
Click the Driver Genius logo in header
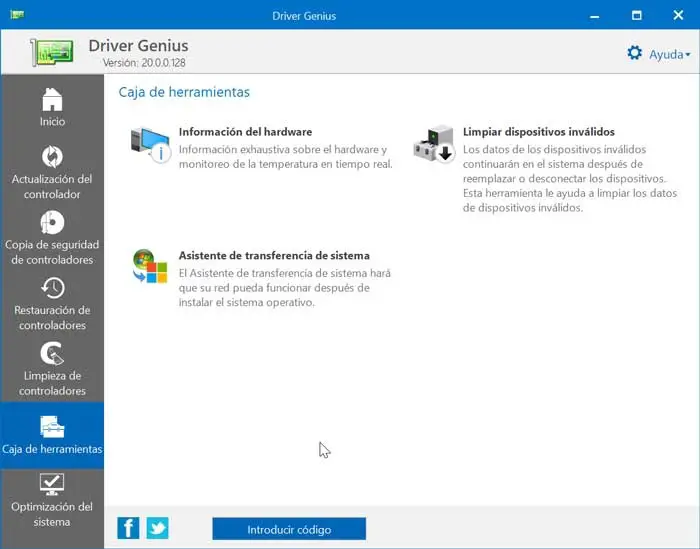click(x=52, y=52)
